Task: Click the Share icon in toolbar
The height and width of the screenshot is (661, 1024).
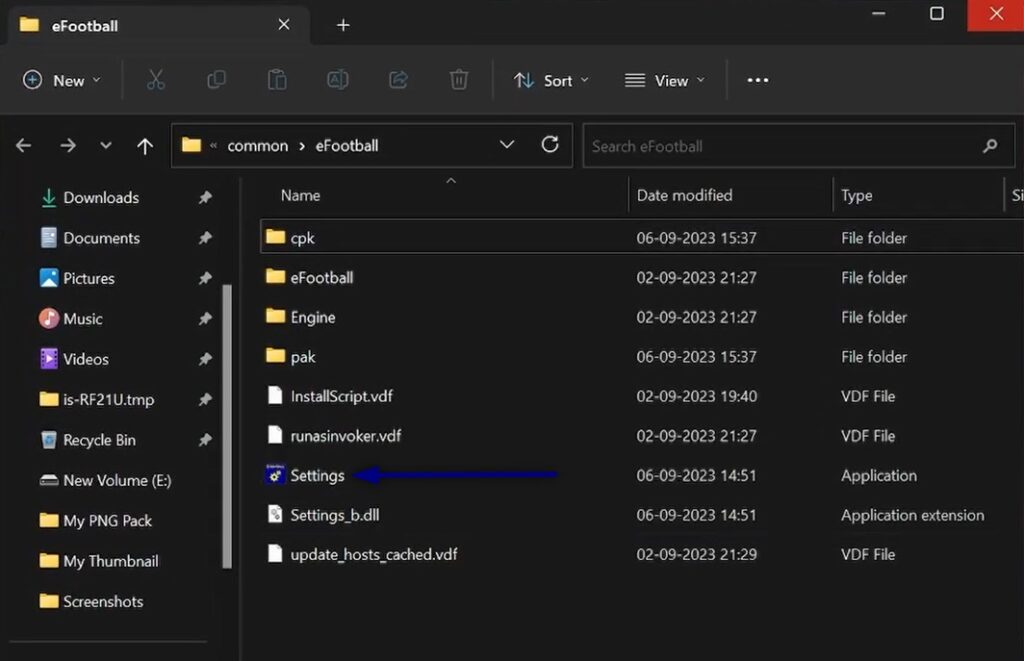Action: click(398, 80)
